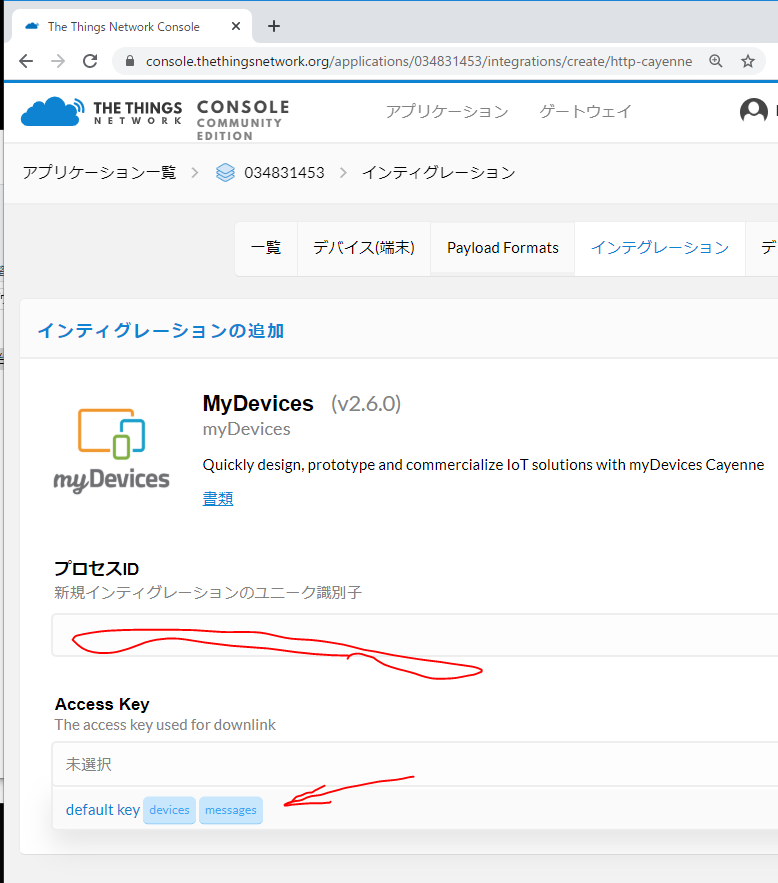Open the Access Key 未選択 dropdown

pos(415,764)
